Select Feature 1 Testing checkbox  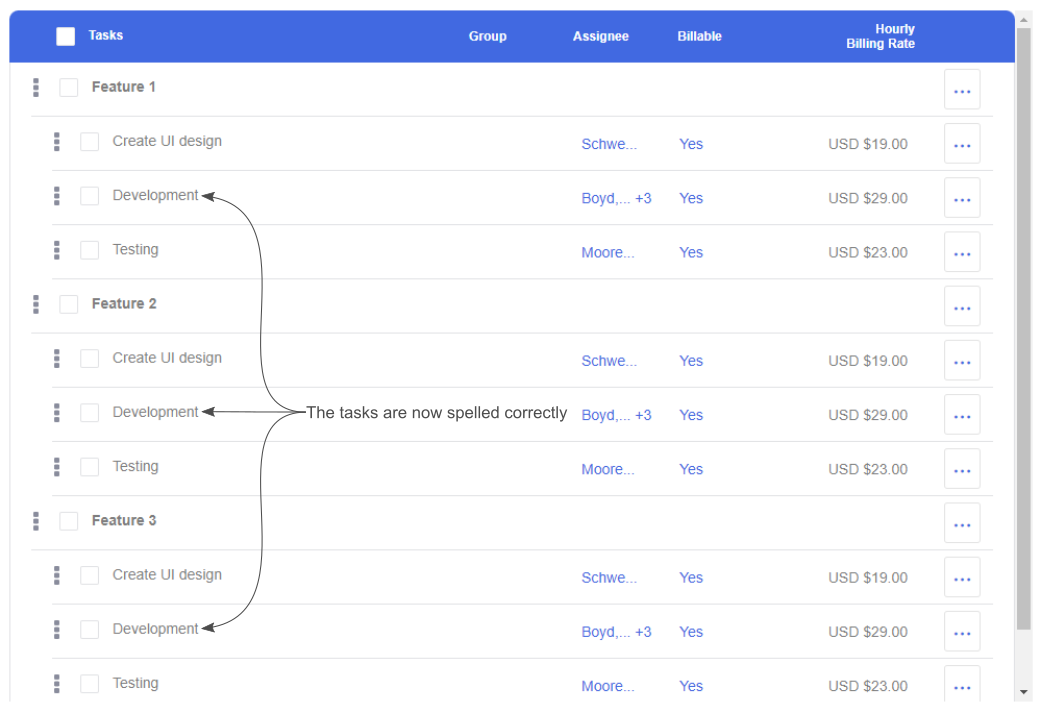90,250
